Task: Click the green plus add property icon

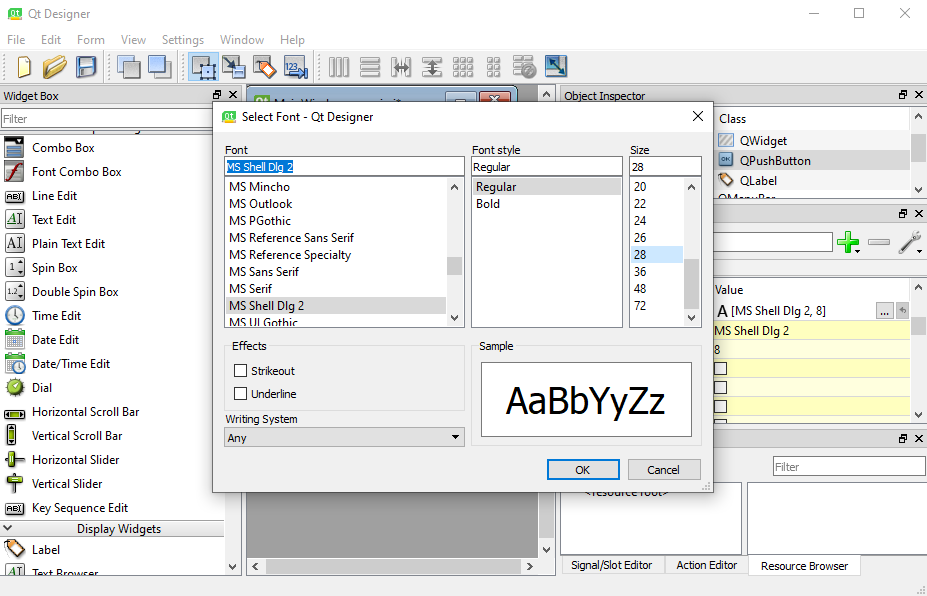Action: tap(847, 242)
